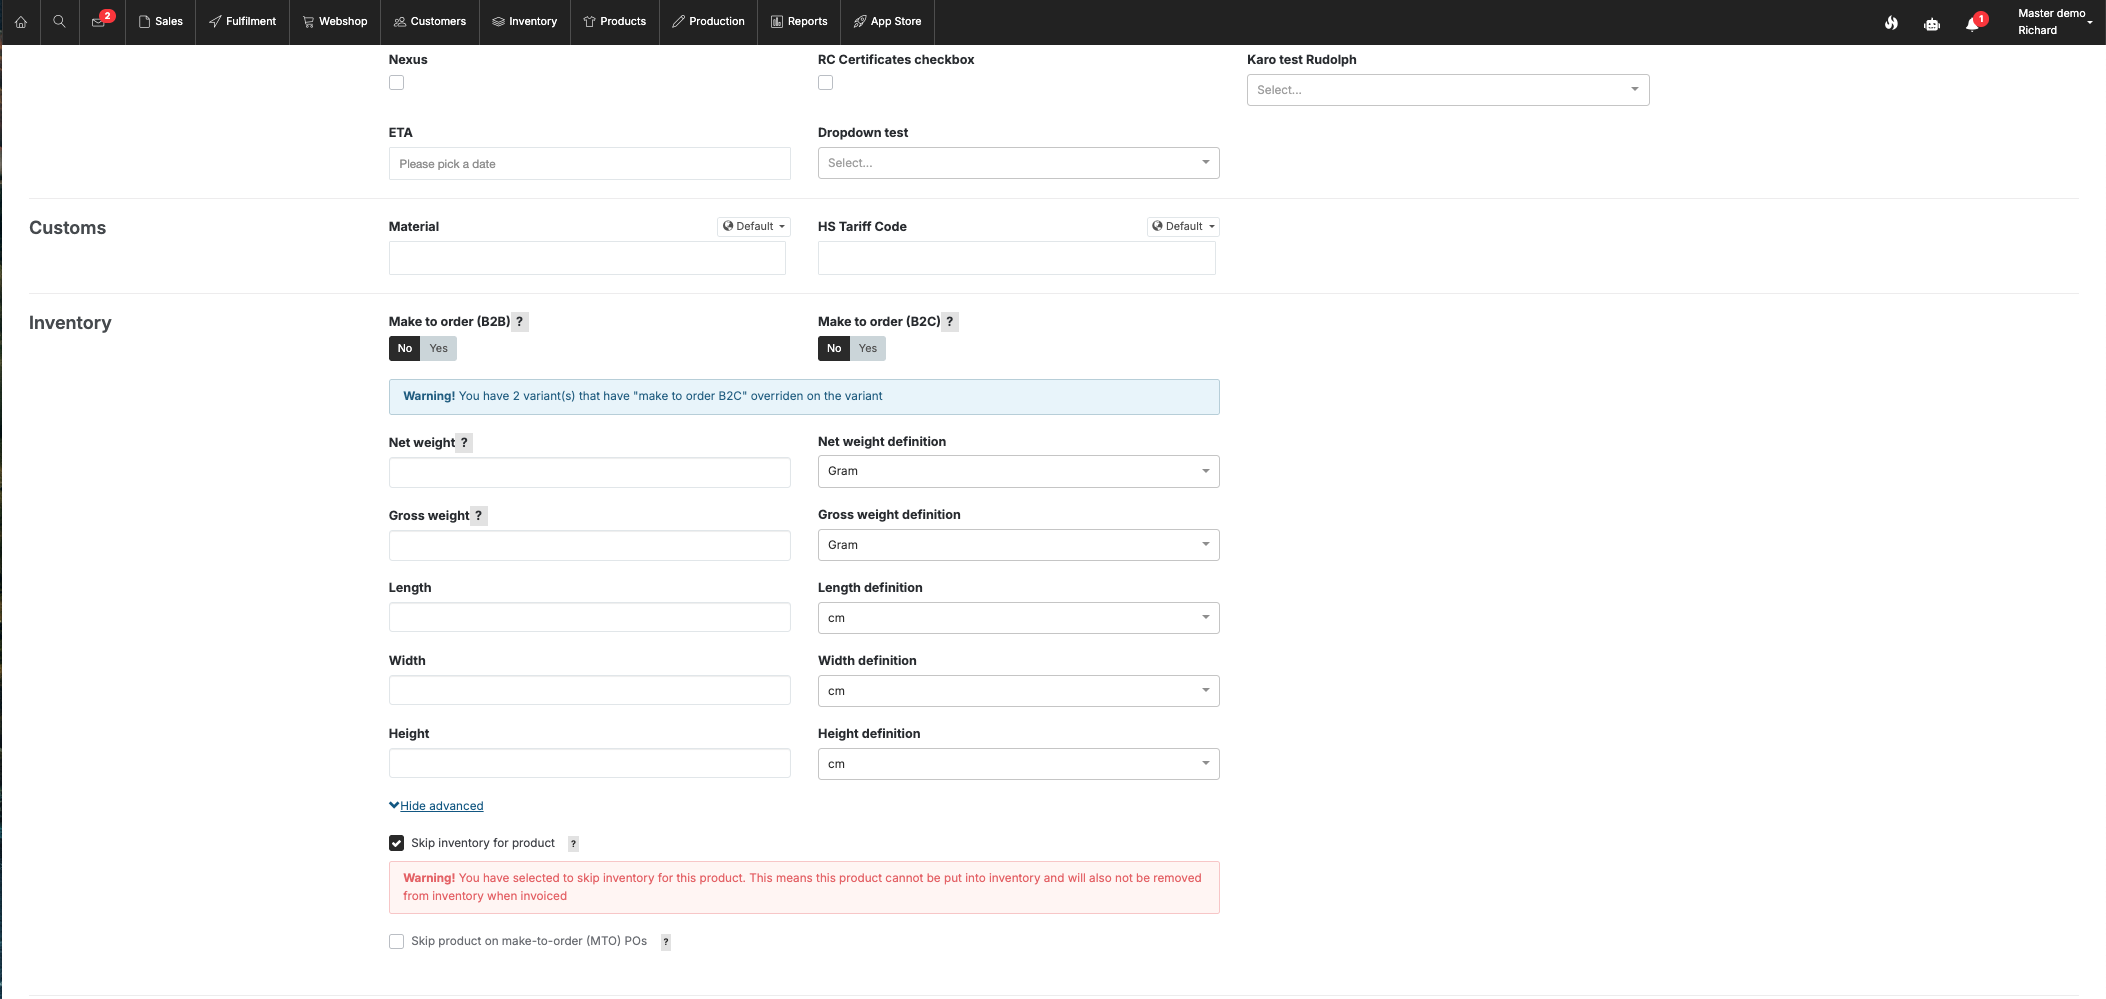The height and width of the screenshot is (999, 2106).
Task: Click help icon next to Make to order (B2B)
Action: (x=519, y=322)
